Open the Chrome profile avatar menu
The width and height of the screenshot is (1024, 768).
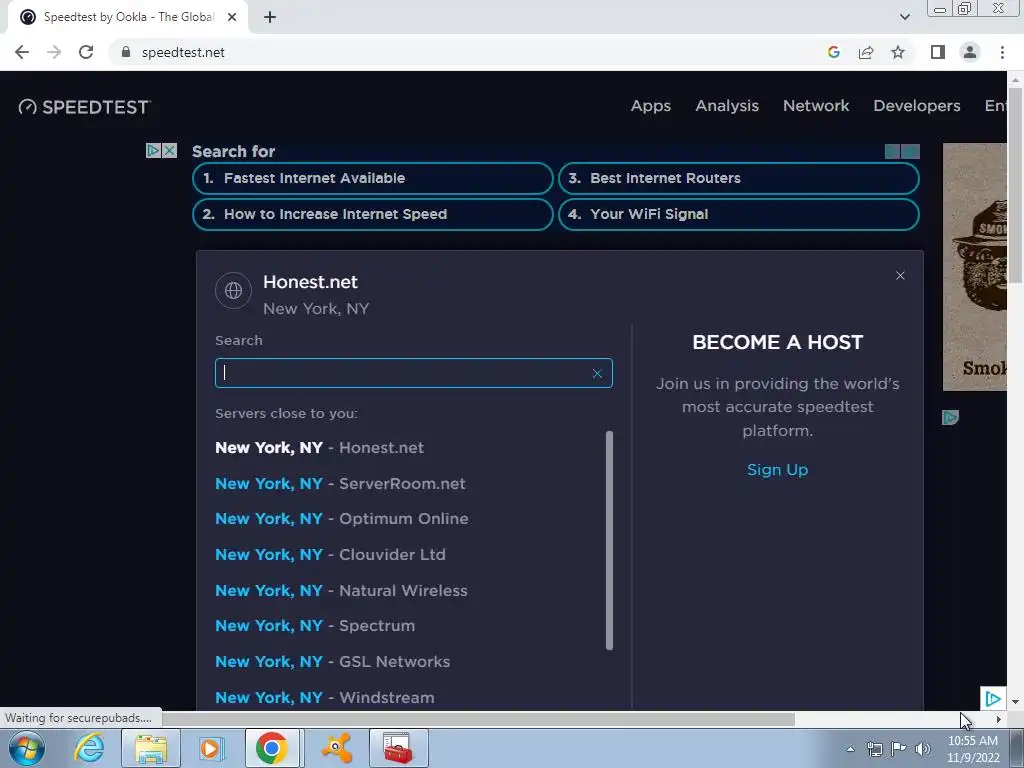click(970, 52)
